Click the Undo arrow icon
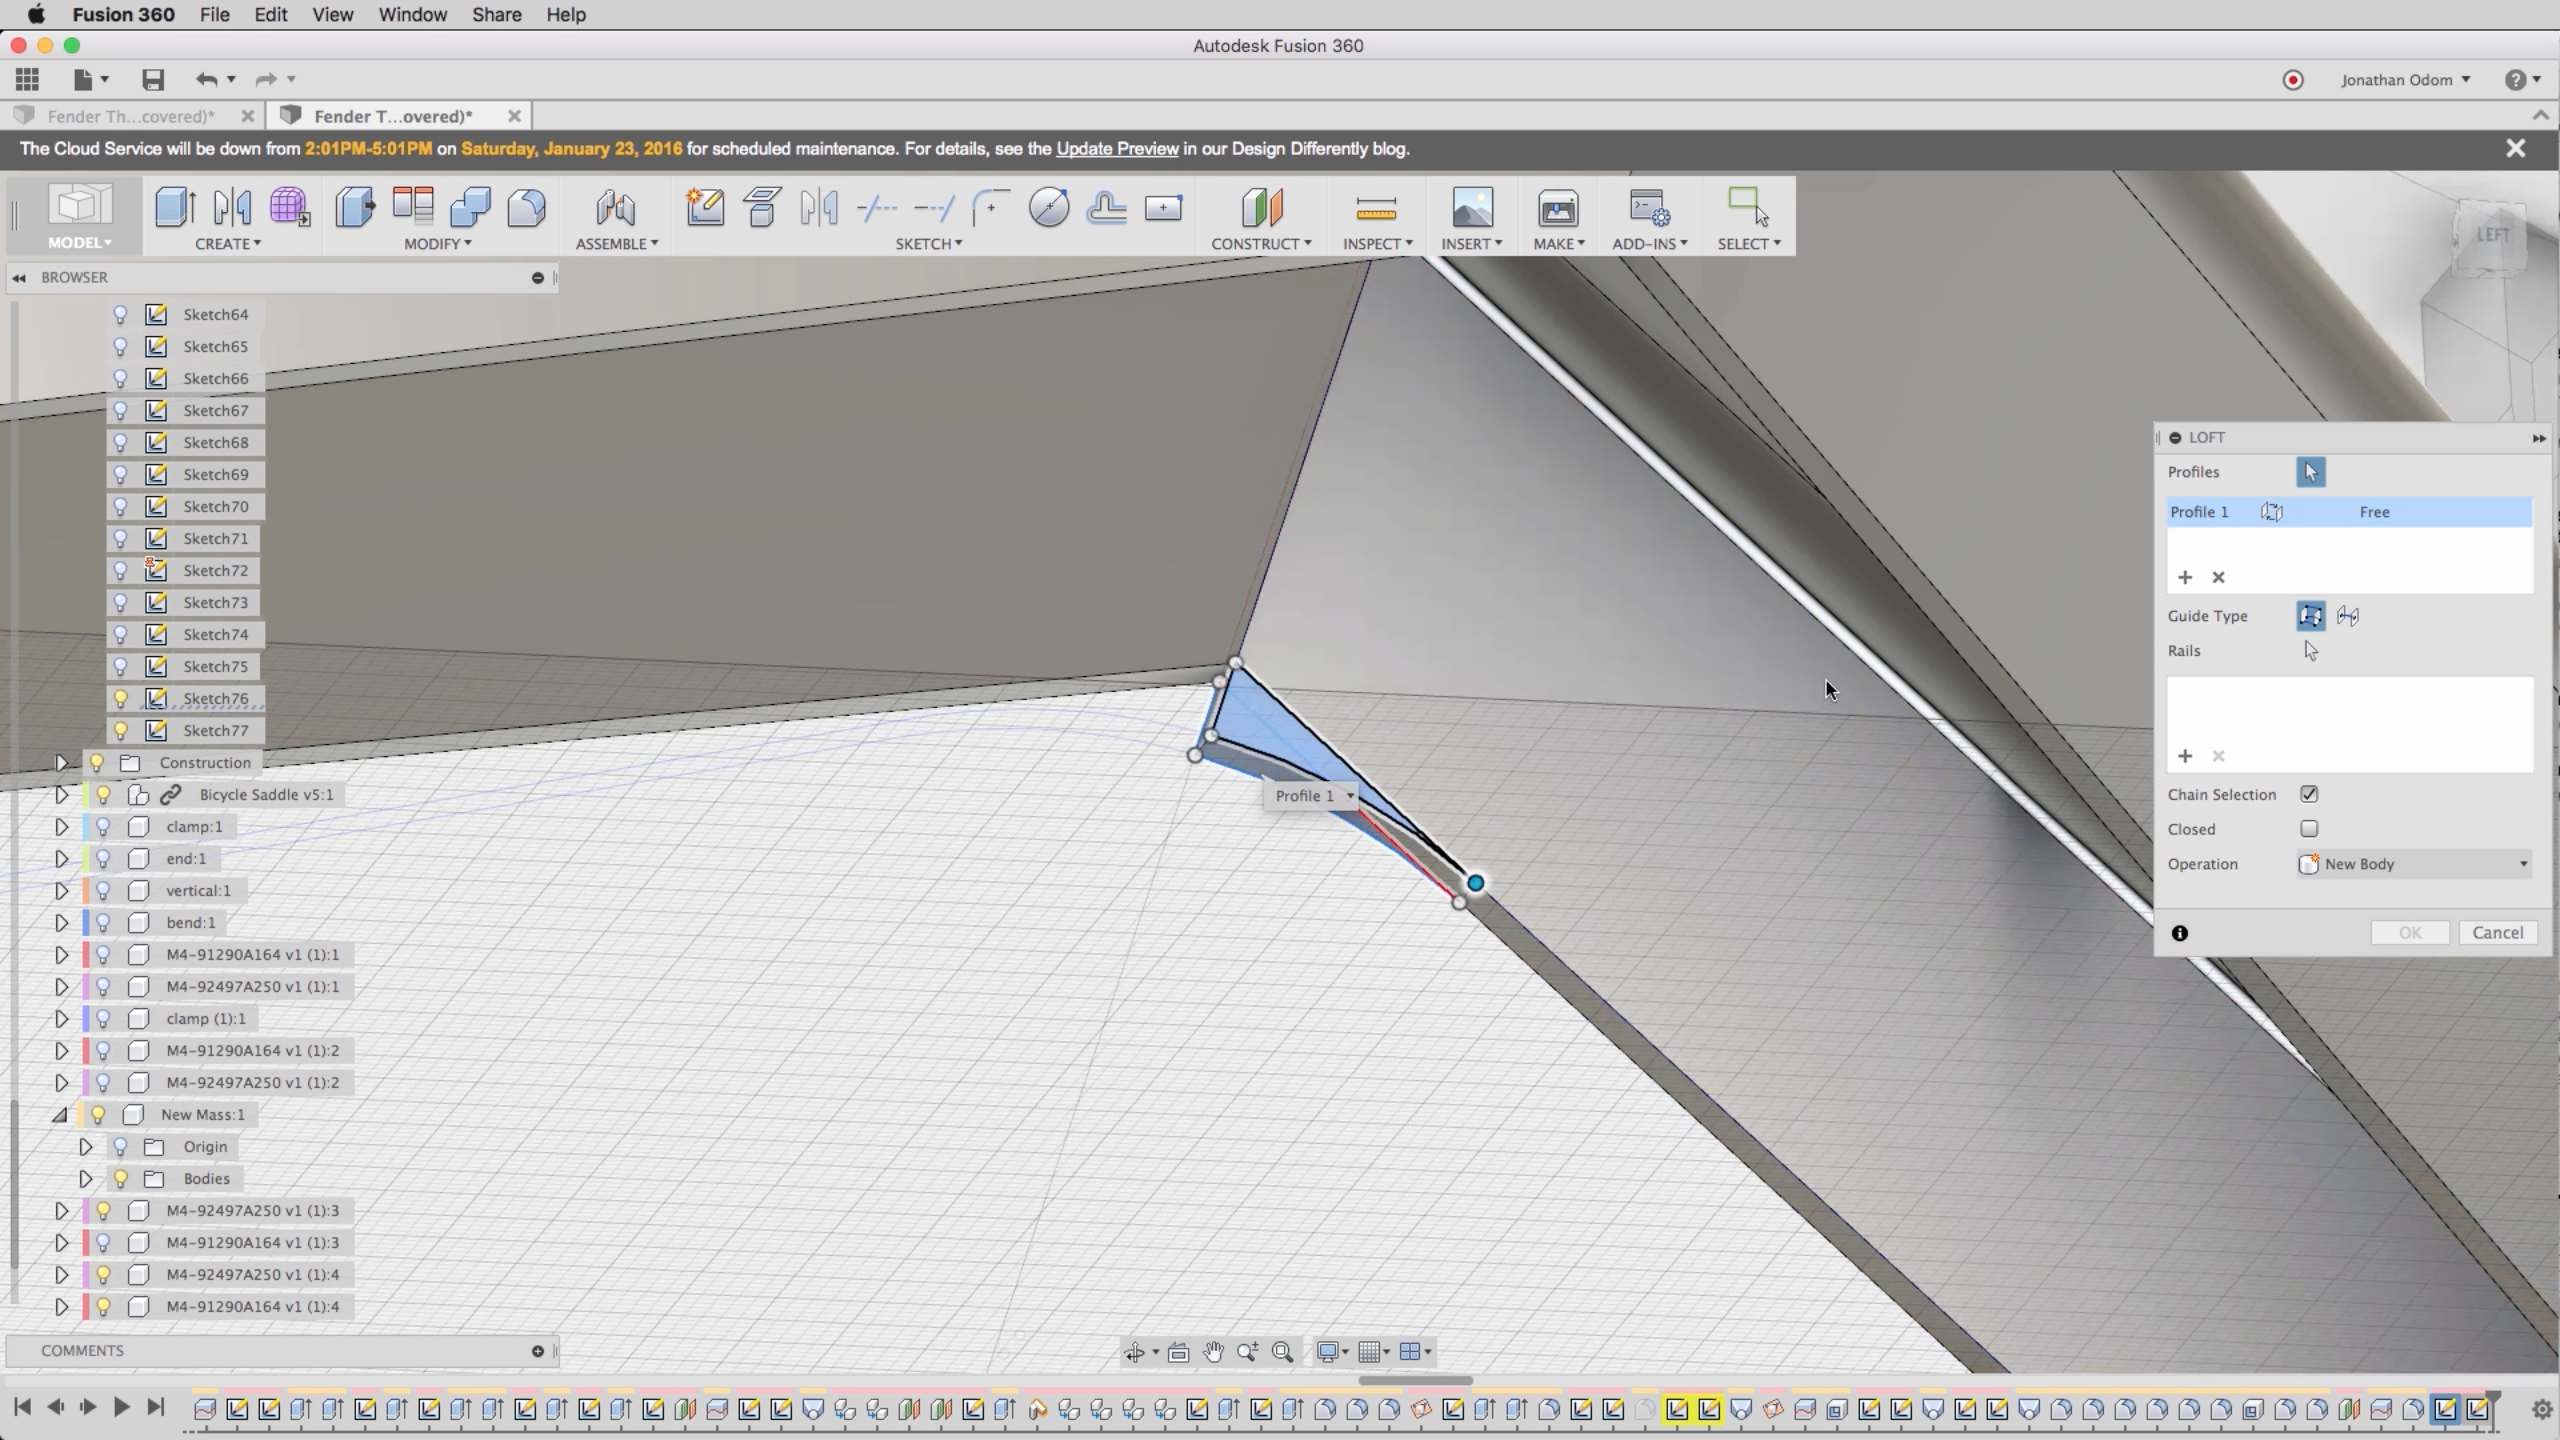The width and height of the screenshot is (2560, 1440). click(x=206, y=79)
